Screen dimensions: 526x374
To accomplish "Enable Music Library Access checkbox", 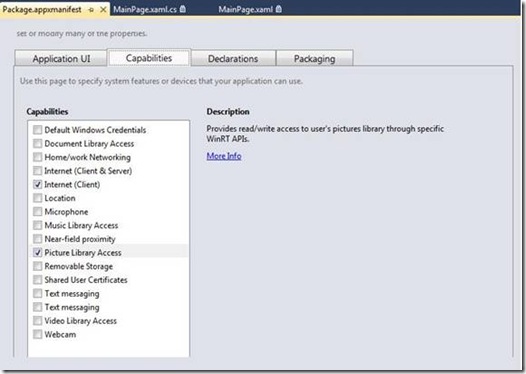I will point(38,225).
